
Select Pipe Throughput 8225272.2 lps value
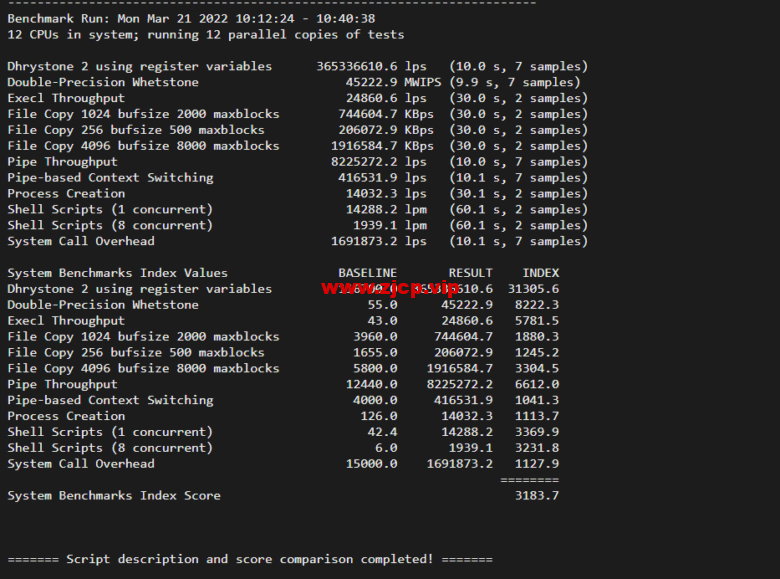379,162
